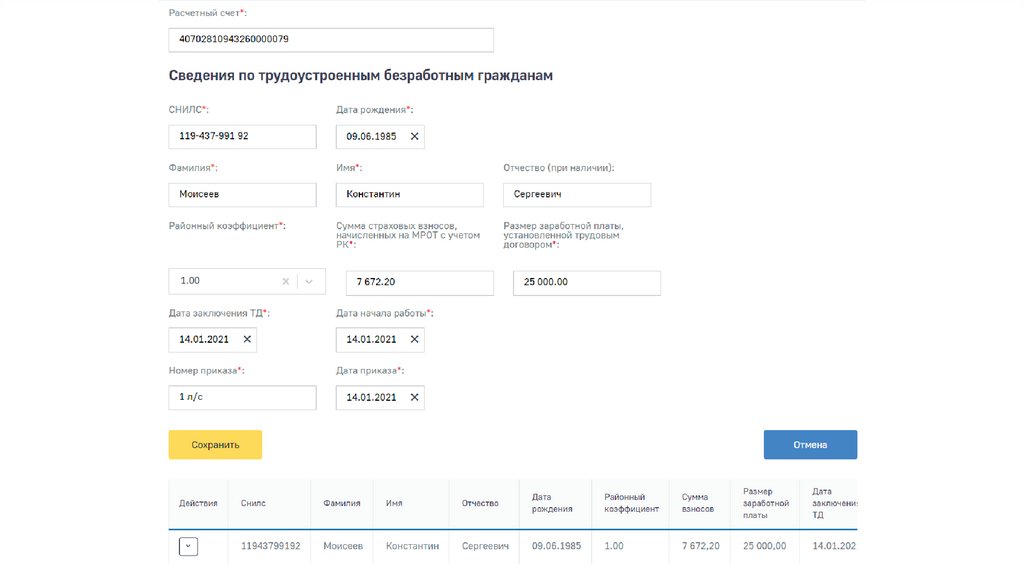Viewport: 1024px width, 574px height.
Task: Clear the date of birth field
Action: (x=414, y=136)
